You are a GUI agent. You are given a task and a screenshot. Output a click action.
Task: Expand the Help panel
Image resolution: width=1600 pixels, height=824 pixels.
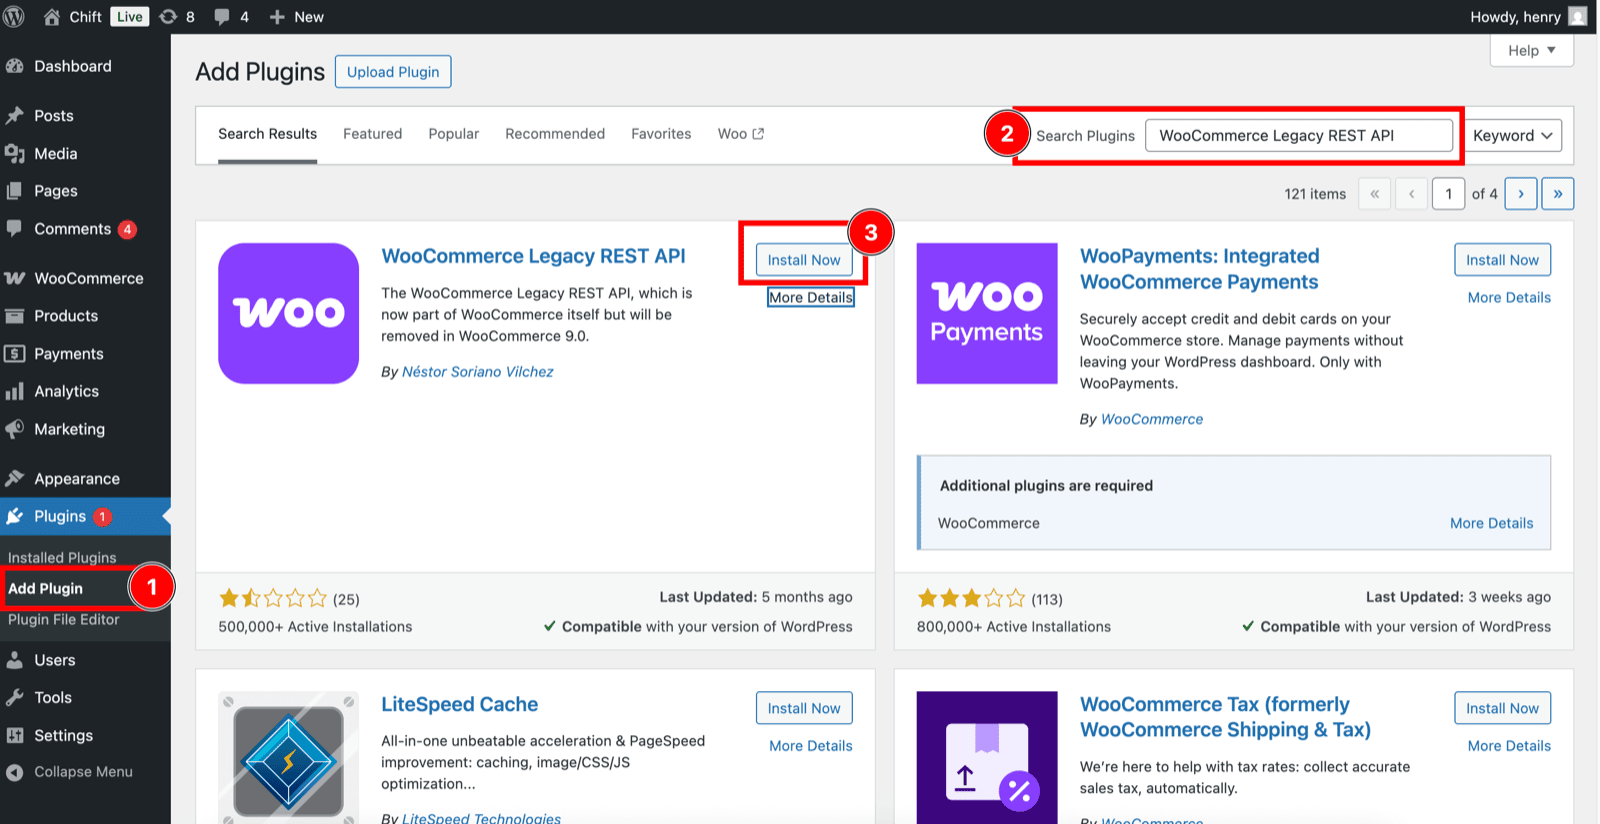1531,51
